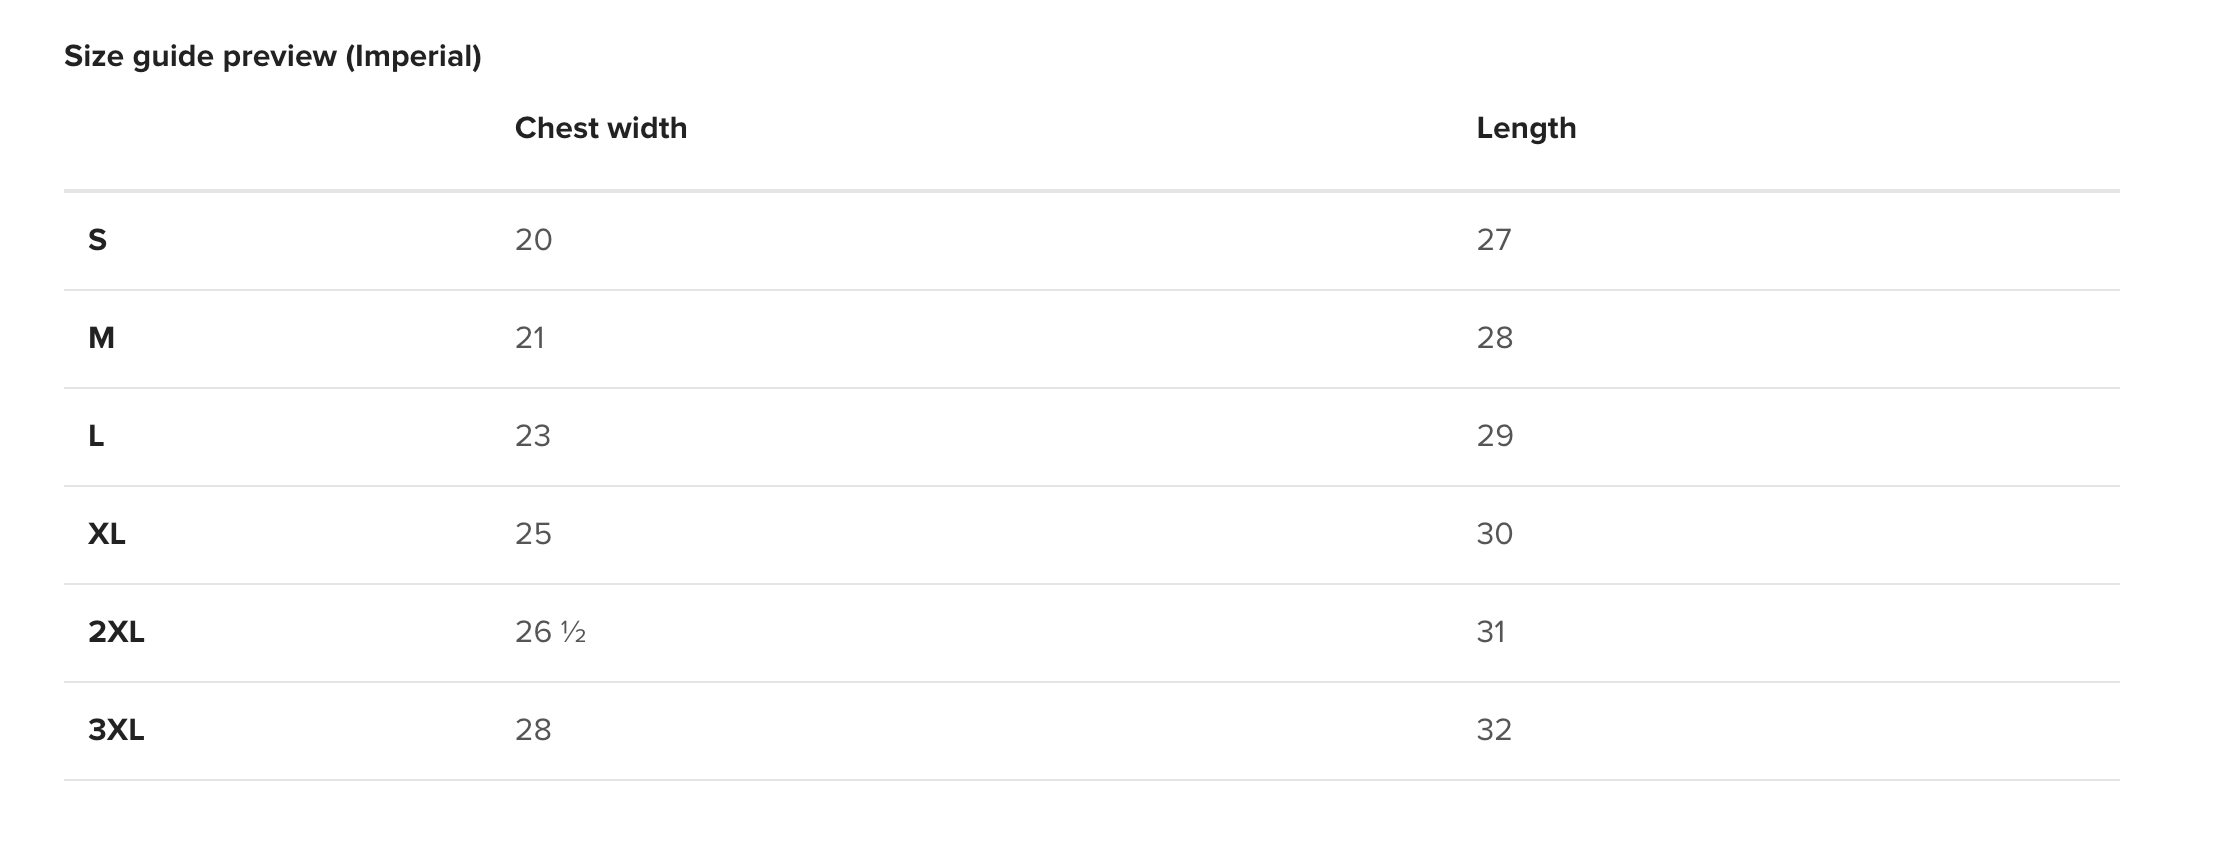
Task: Click length value 31 for size 2XL
Action: coord(1490,632)
